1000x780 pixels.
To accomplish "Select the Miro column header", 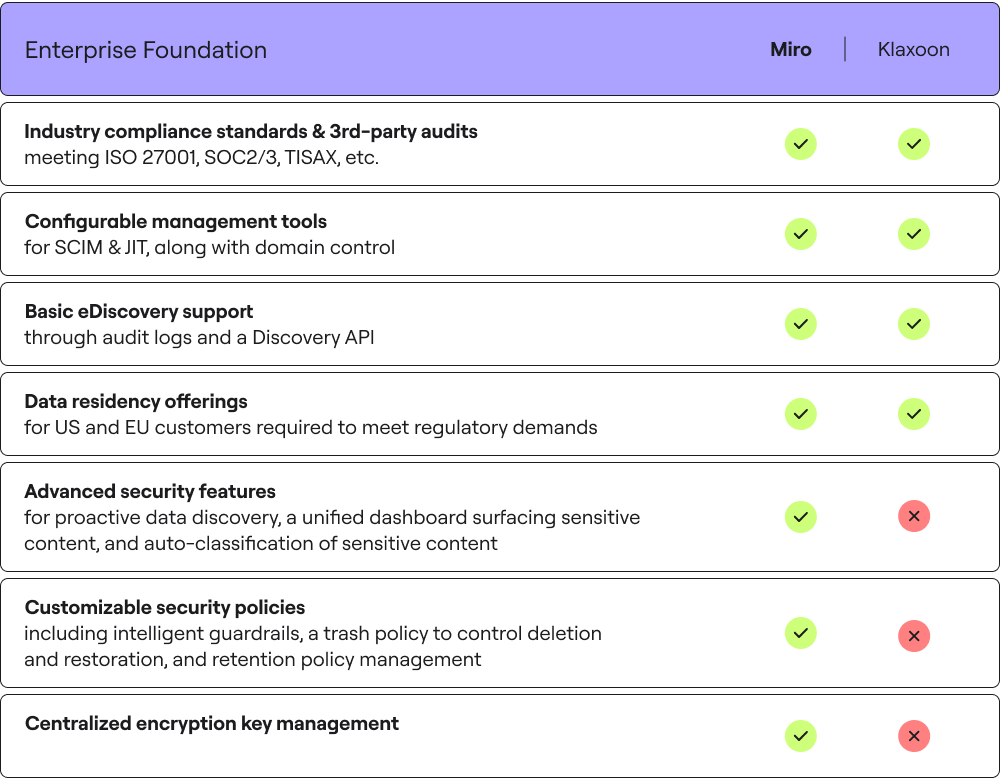I will (791, 49).
